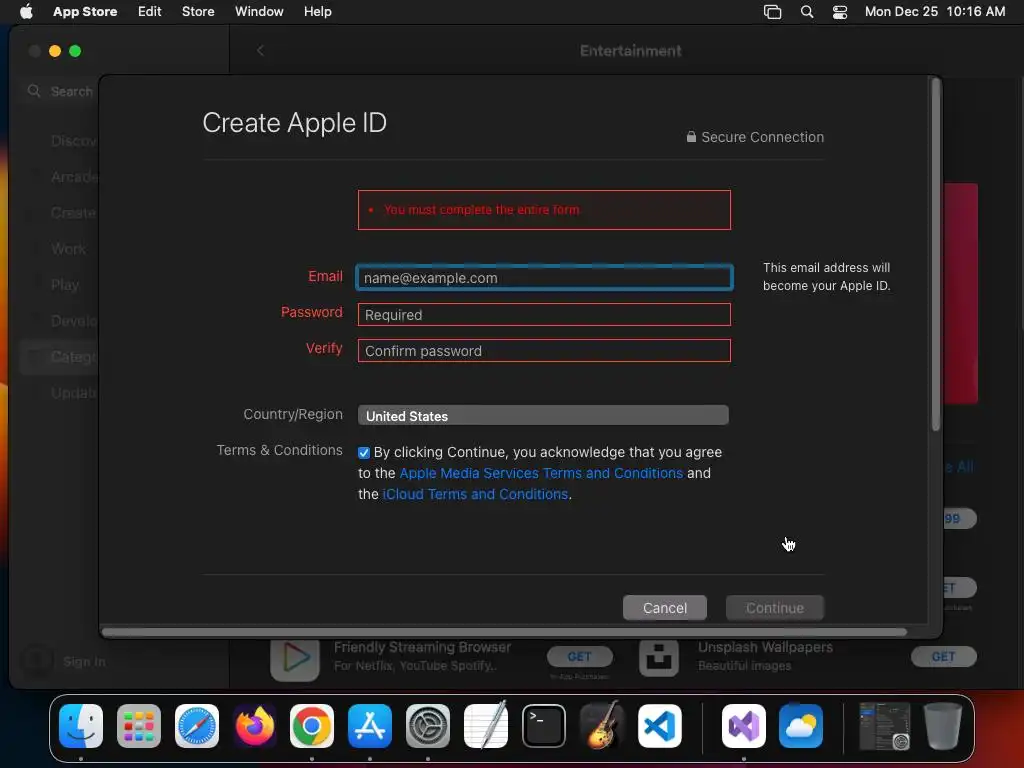Click the search magnifier in App Store sidebar
1024x768 pixels.
(x=34, y=91)
